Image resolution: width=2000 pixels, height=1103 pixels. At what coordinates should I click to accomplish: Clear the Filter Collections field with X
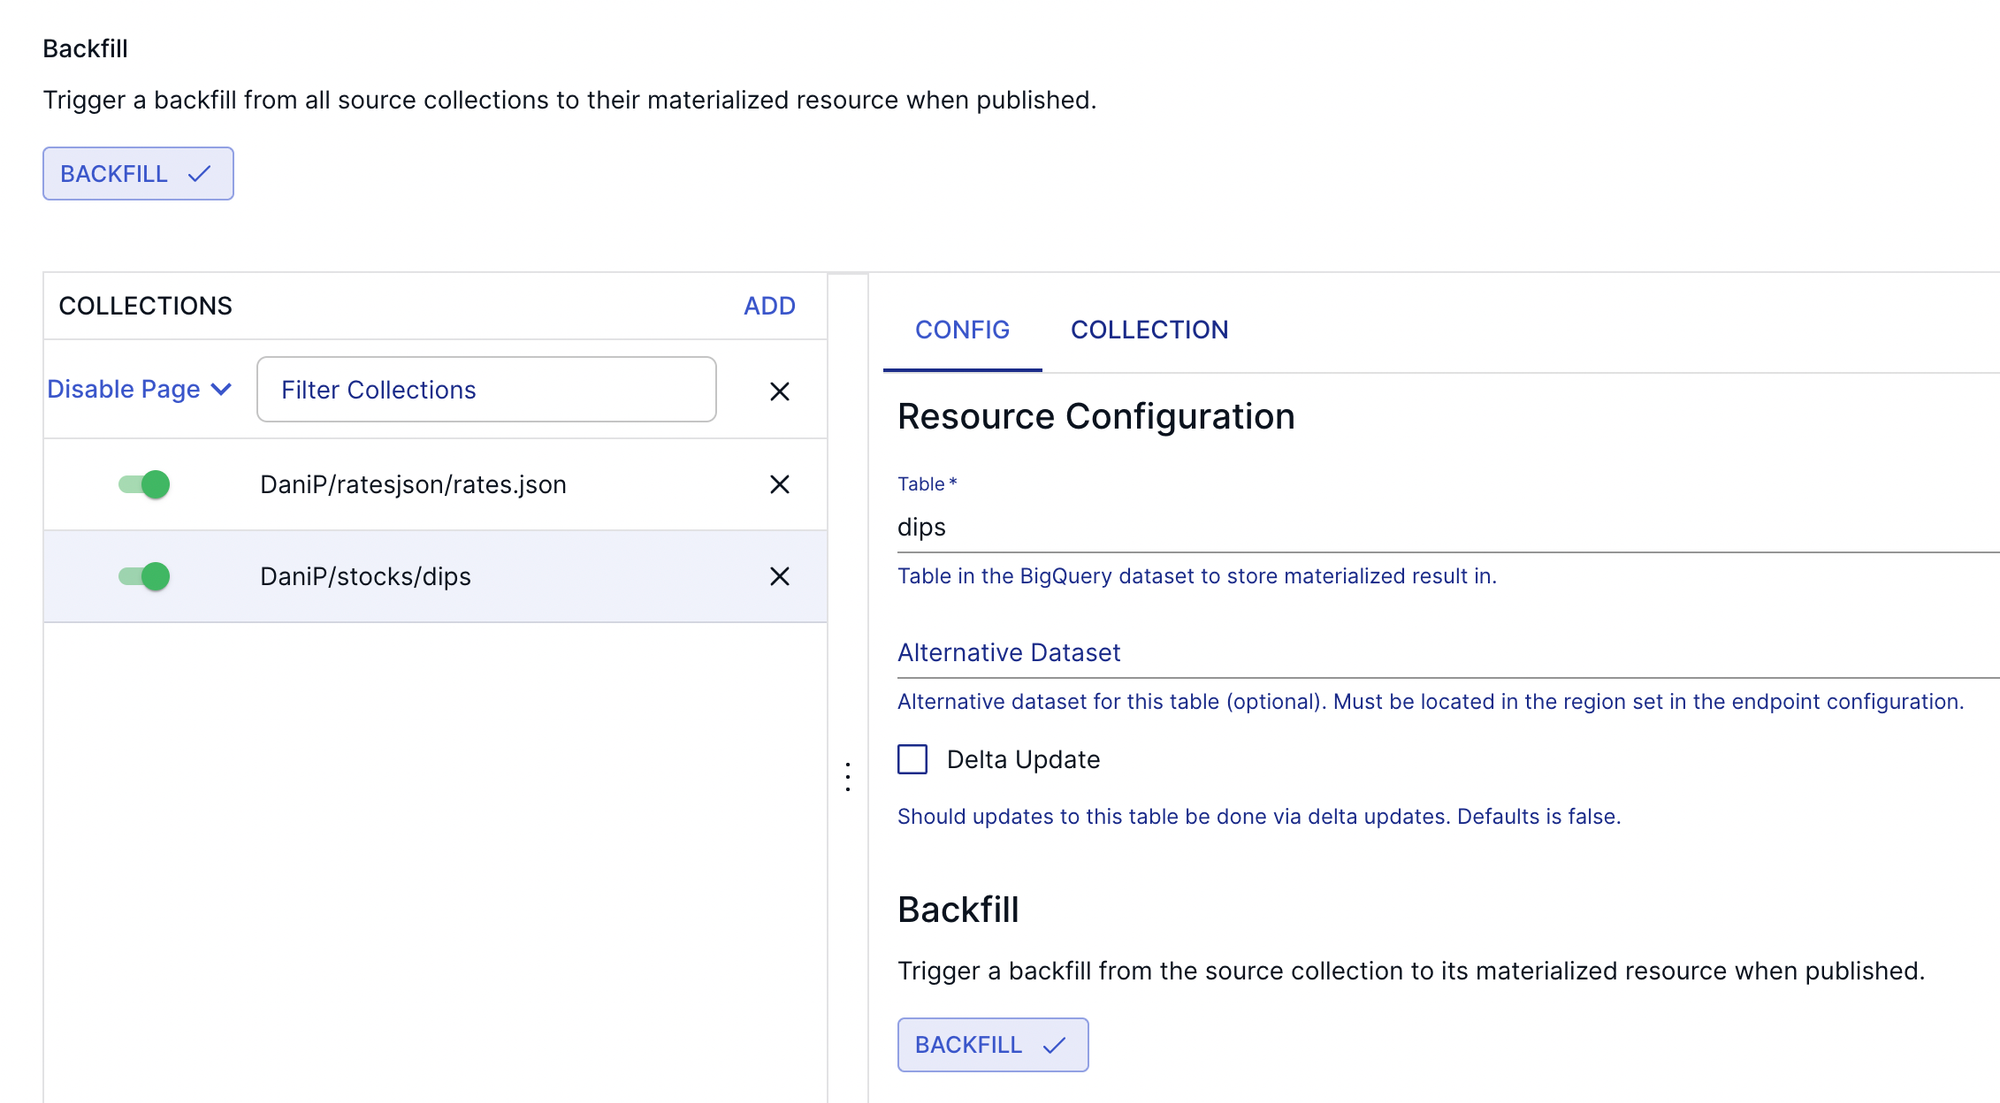(x=779, y=391)
